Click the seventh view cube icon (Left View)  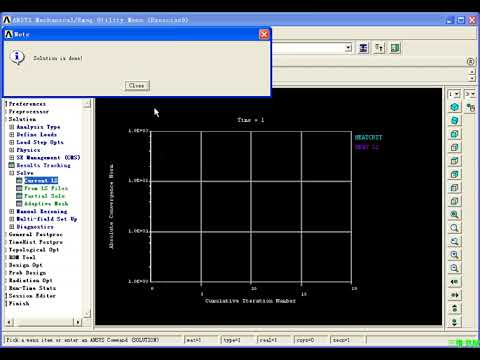pyautogui.click(x=454, y=188)
